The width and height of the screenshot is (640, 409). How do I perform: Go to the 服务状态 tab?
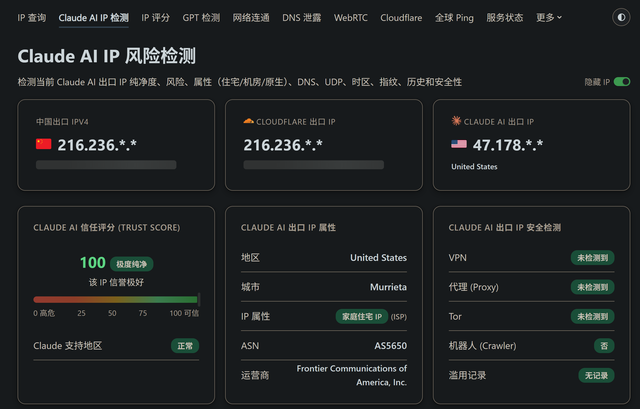[x=505, y=18]
